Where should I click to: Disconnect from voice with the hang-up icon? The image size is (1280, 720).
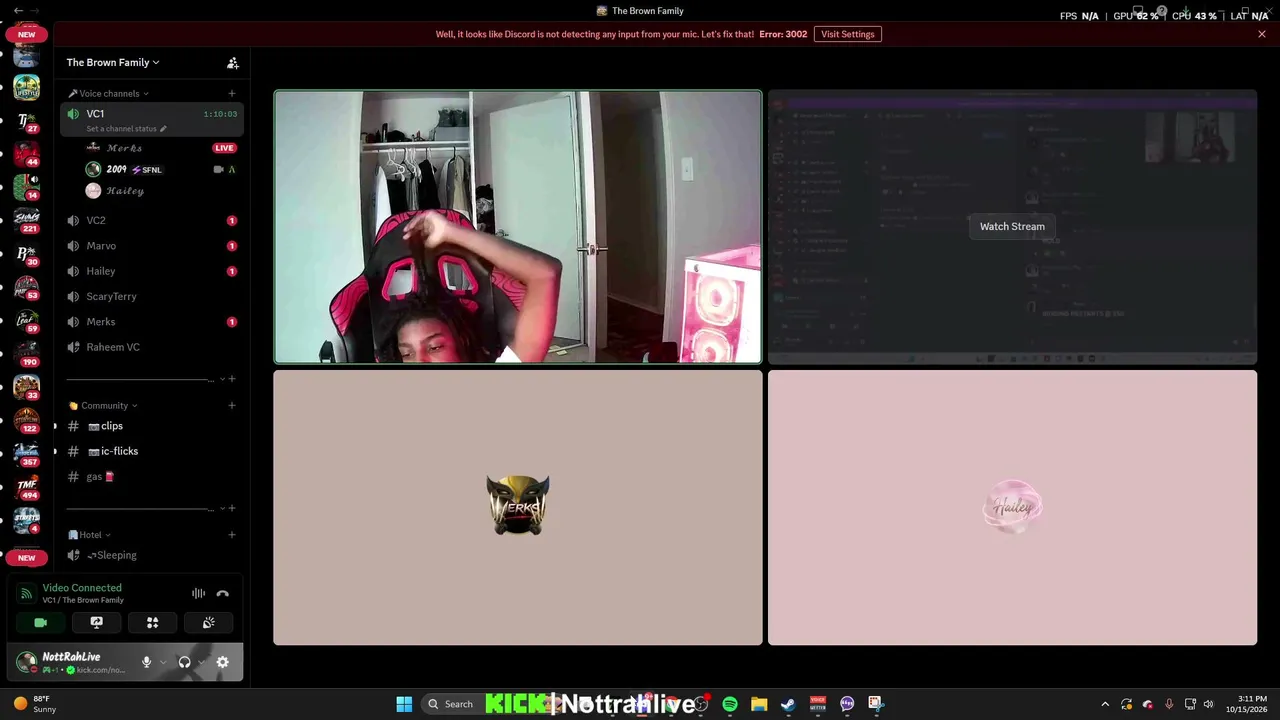click(x=223, y=593)
